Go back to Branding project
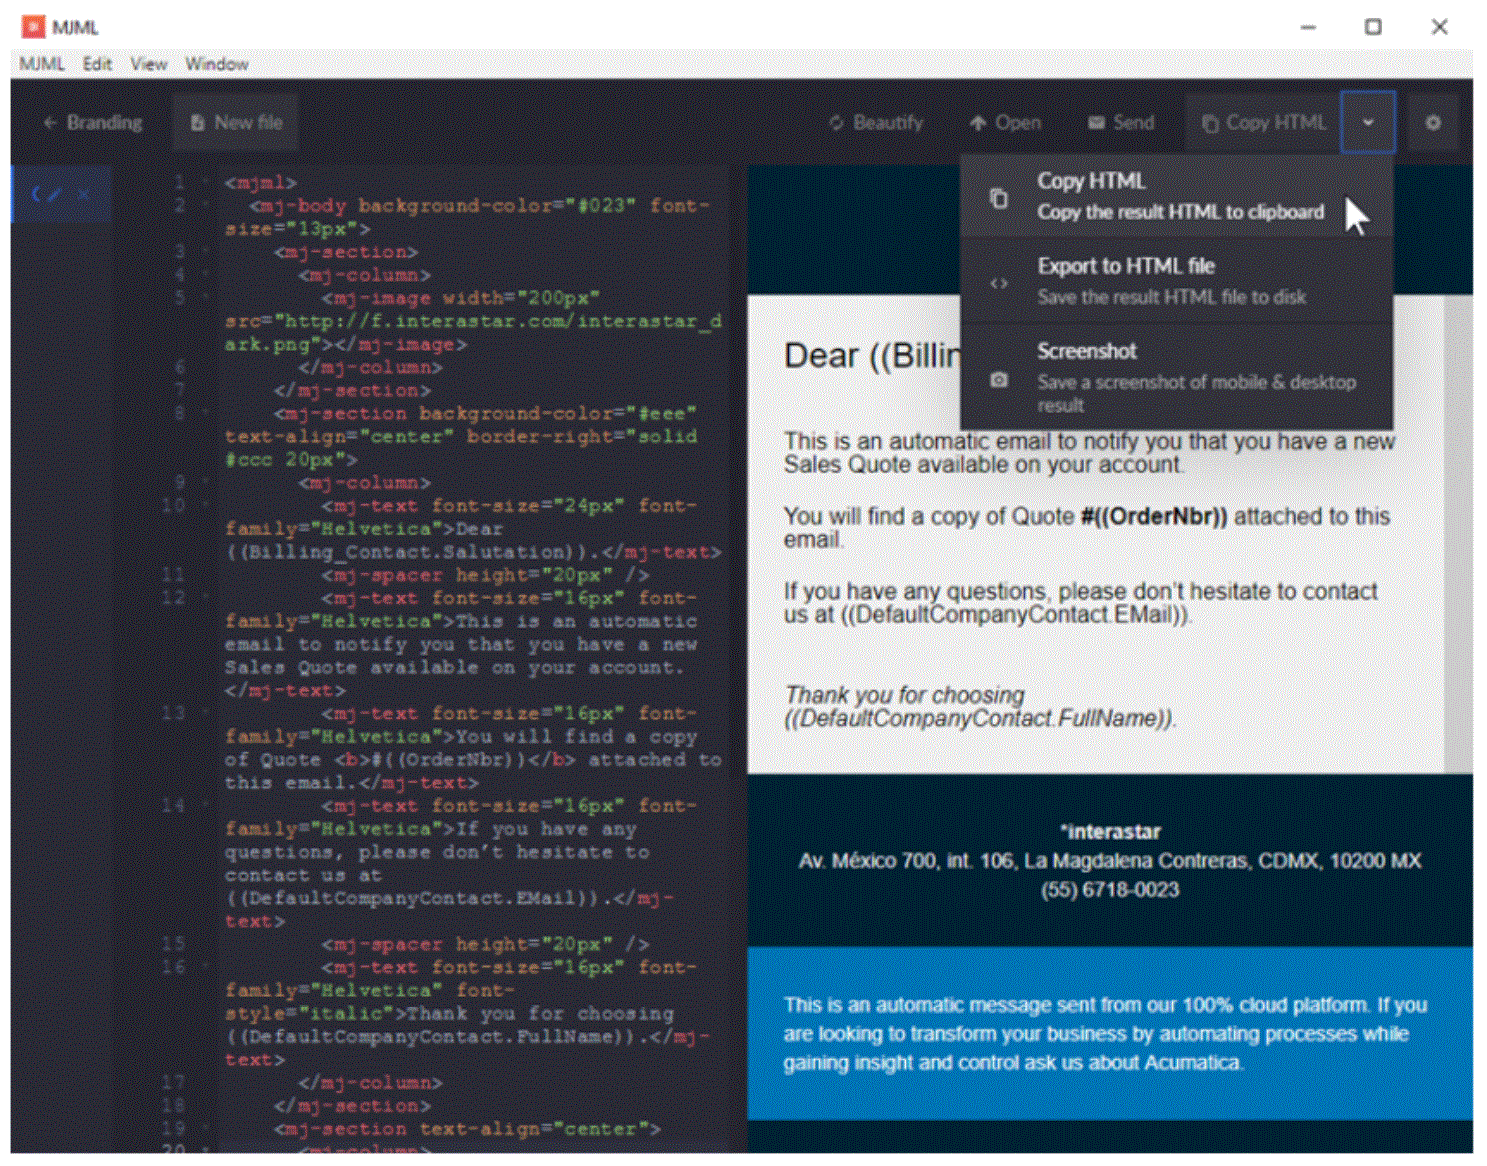1487x1166 pixels. pos(93,122)
